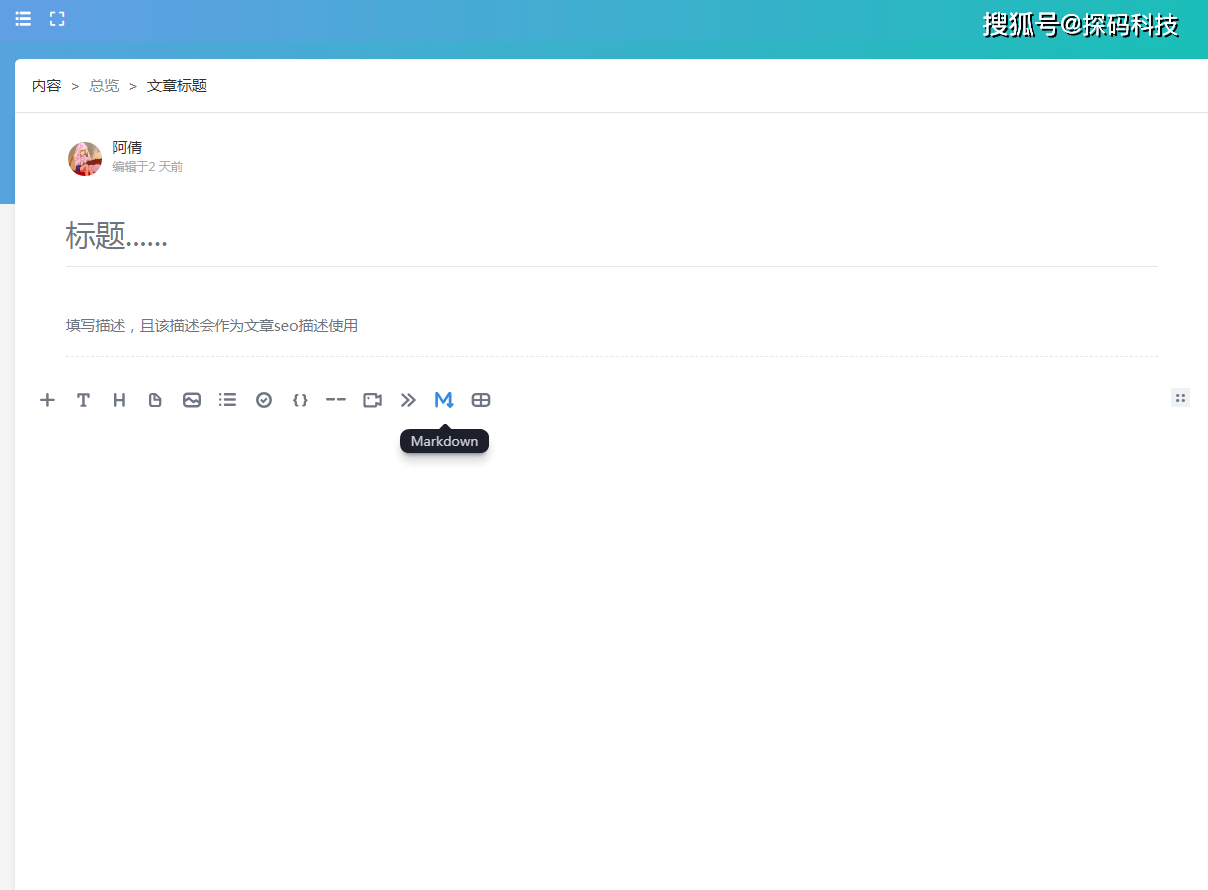Insert a Markdown block
Image resolution: width=1208 pixels, height=890 pixels.
pyautogui.click(x=444, y=400)
